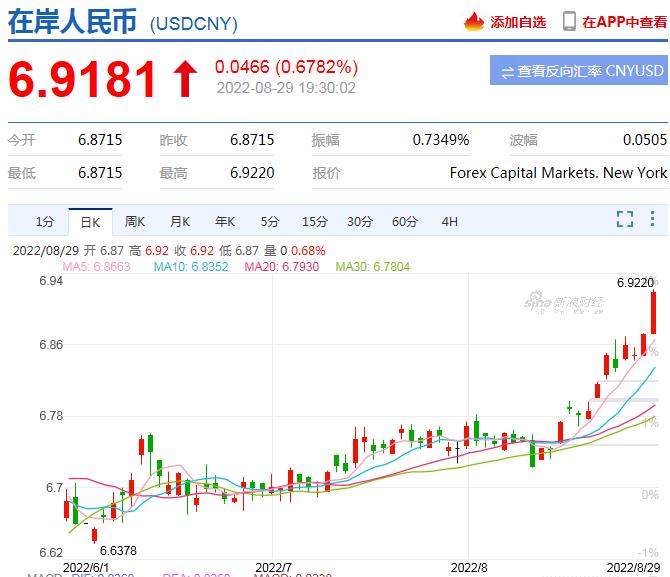This screenshot has height=577, width=670.
Task: Click 查看反向汇率 CNYUSD button
Action: point(579,71)
